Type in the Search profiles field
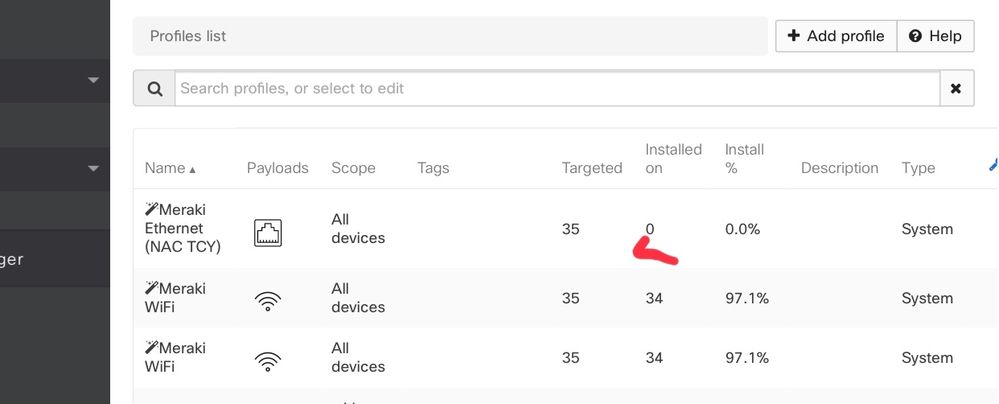The image size is (999, 404). 557,89
